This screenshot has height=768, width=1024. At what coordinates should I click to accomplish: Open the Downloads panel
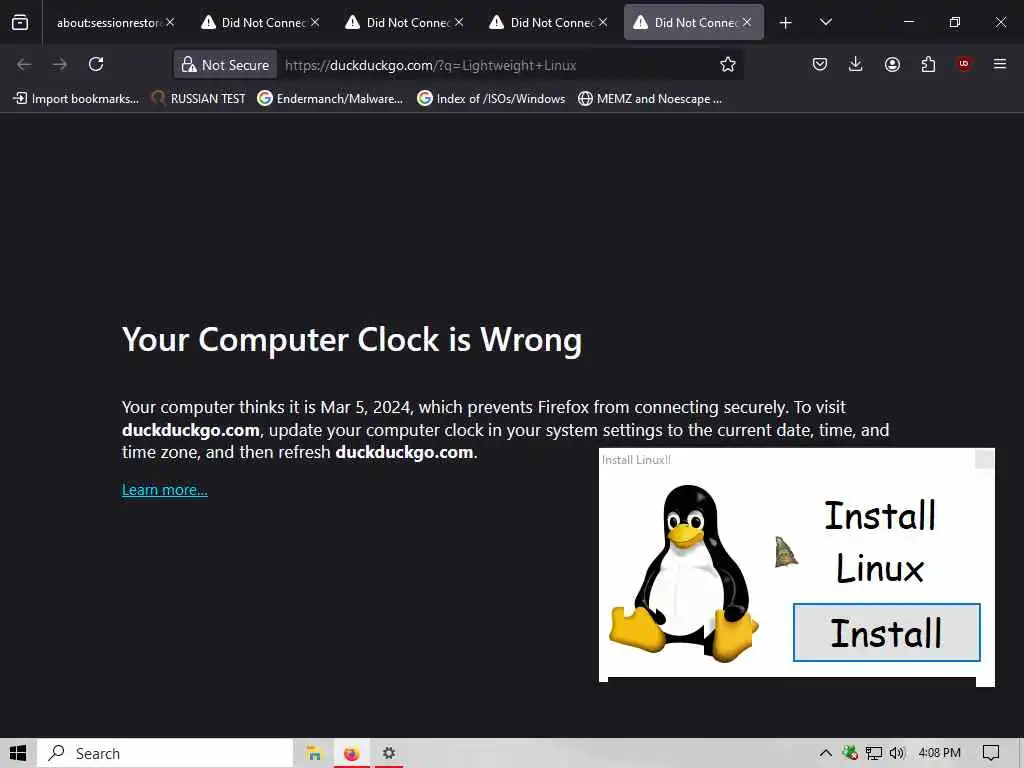856,64
